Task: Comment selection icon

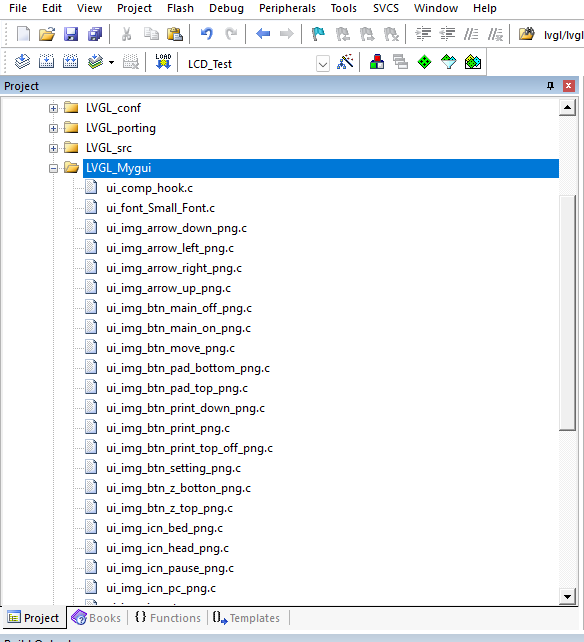Action: pos(471,34)
